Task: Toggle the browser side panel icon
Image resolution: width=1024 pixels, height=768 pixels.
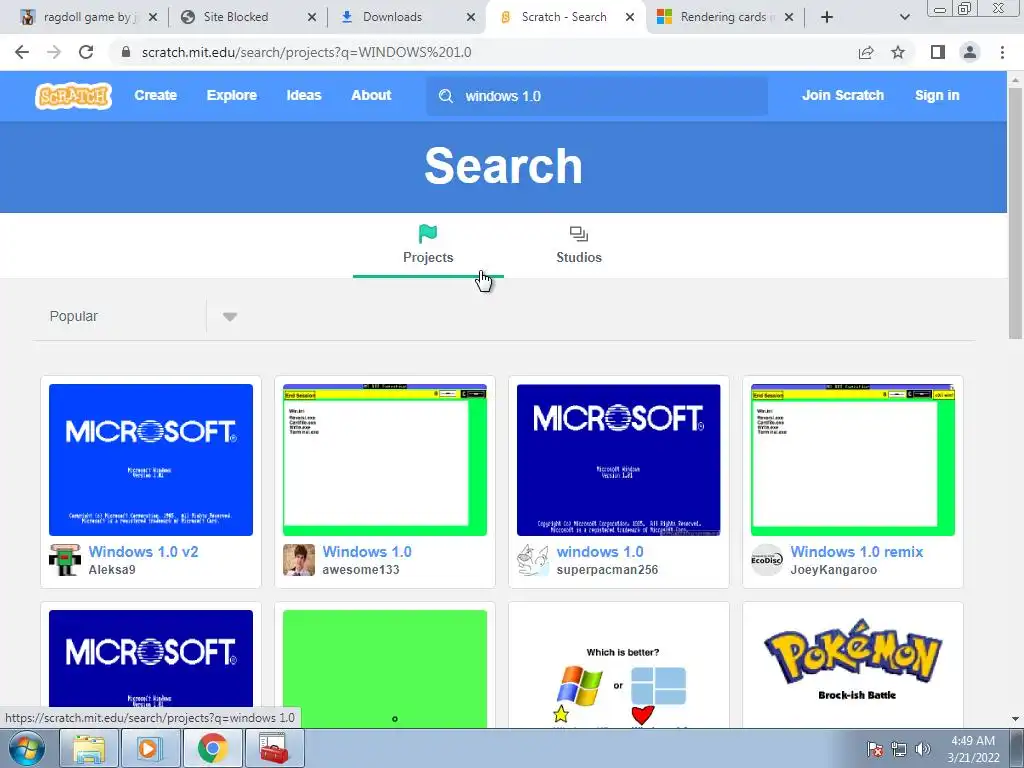Action: 938,52
